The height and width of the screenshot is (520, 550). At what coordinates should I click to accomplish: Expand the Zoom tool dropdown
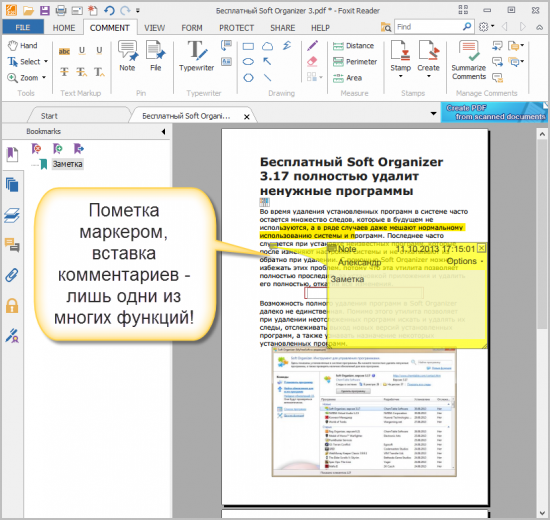(x=44, y=77)
